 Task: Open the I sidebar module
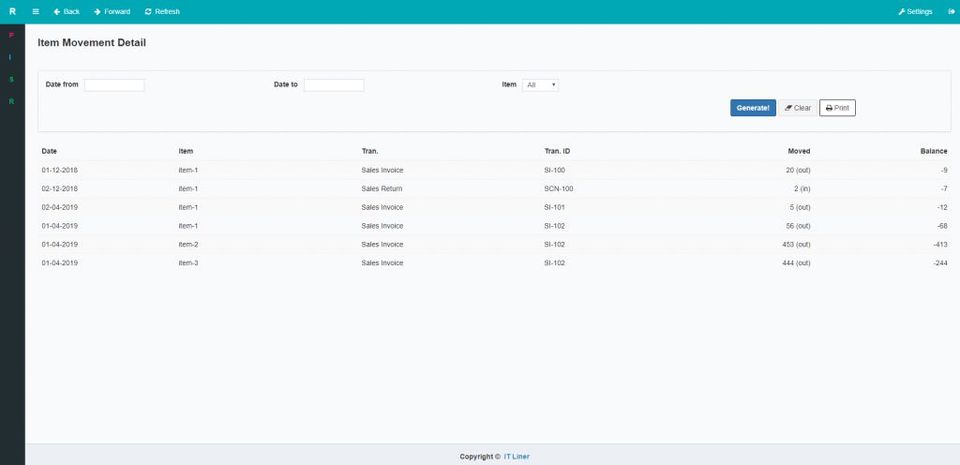coord(10,57)
